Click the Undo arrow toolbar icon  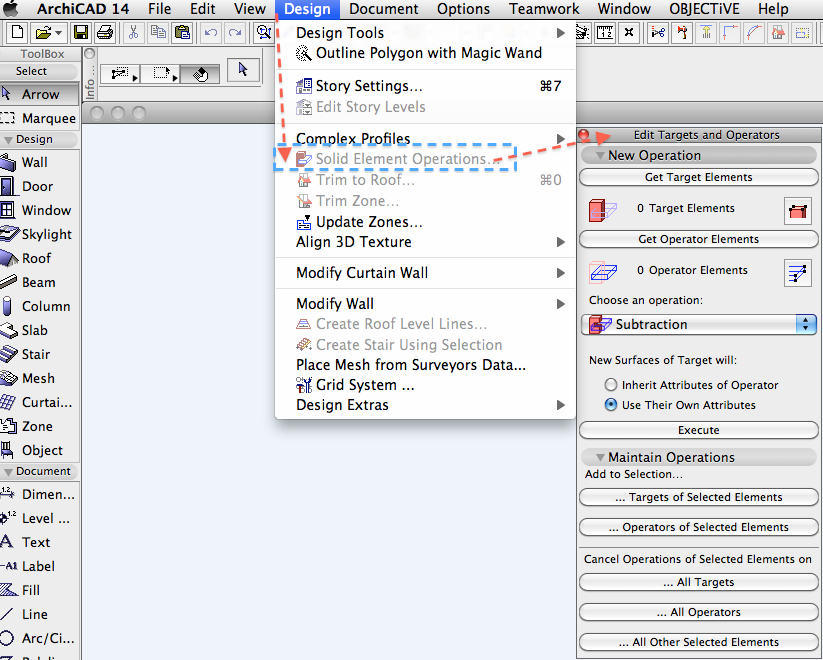click(211, 33)
